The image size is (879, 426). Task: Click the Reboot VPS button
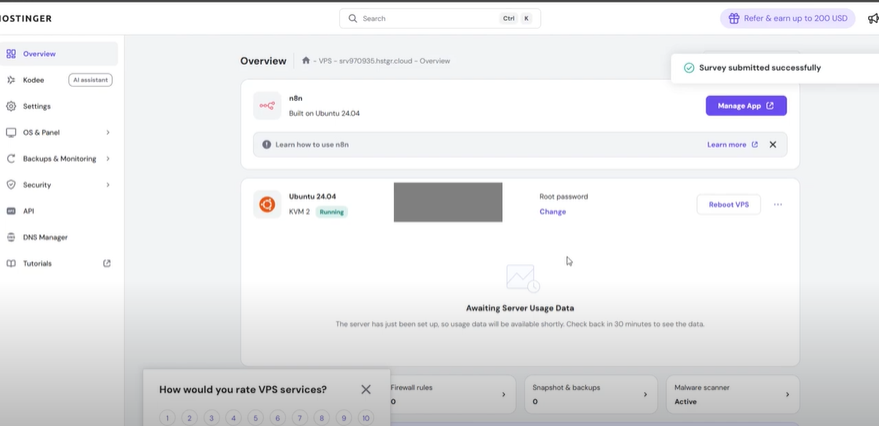729,205
